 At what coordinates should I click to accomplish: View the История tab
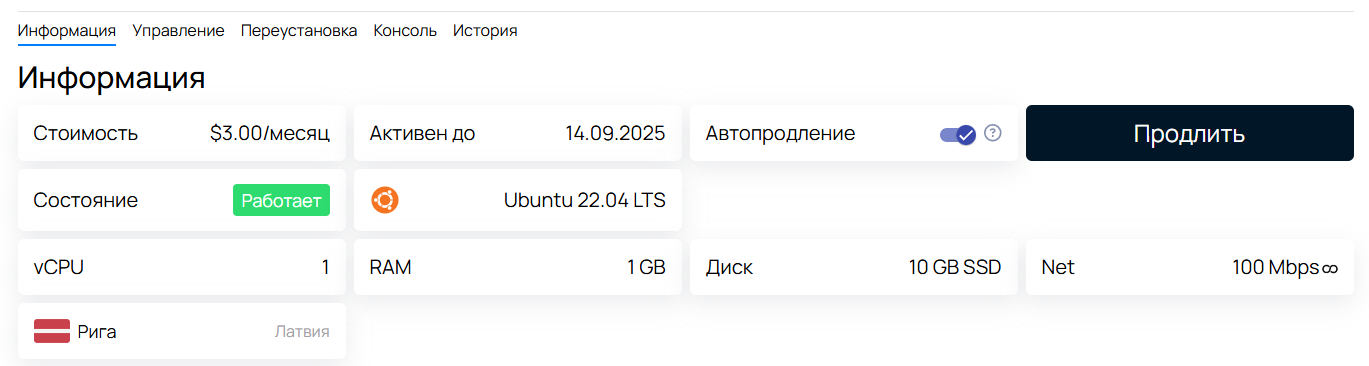tap(485, 30)
